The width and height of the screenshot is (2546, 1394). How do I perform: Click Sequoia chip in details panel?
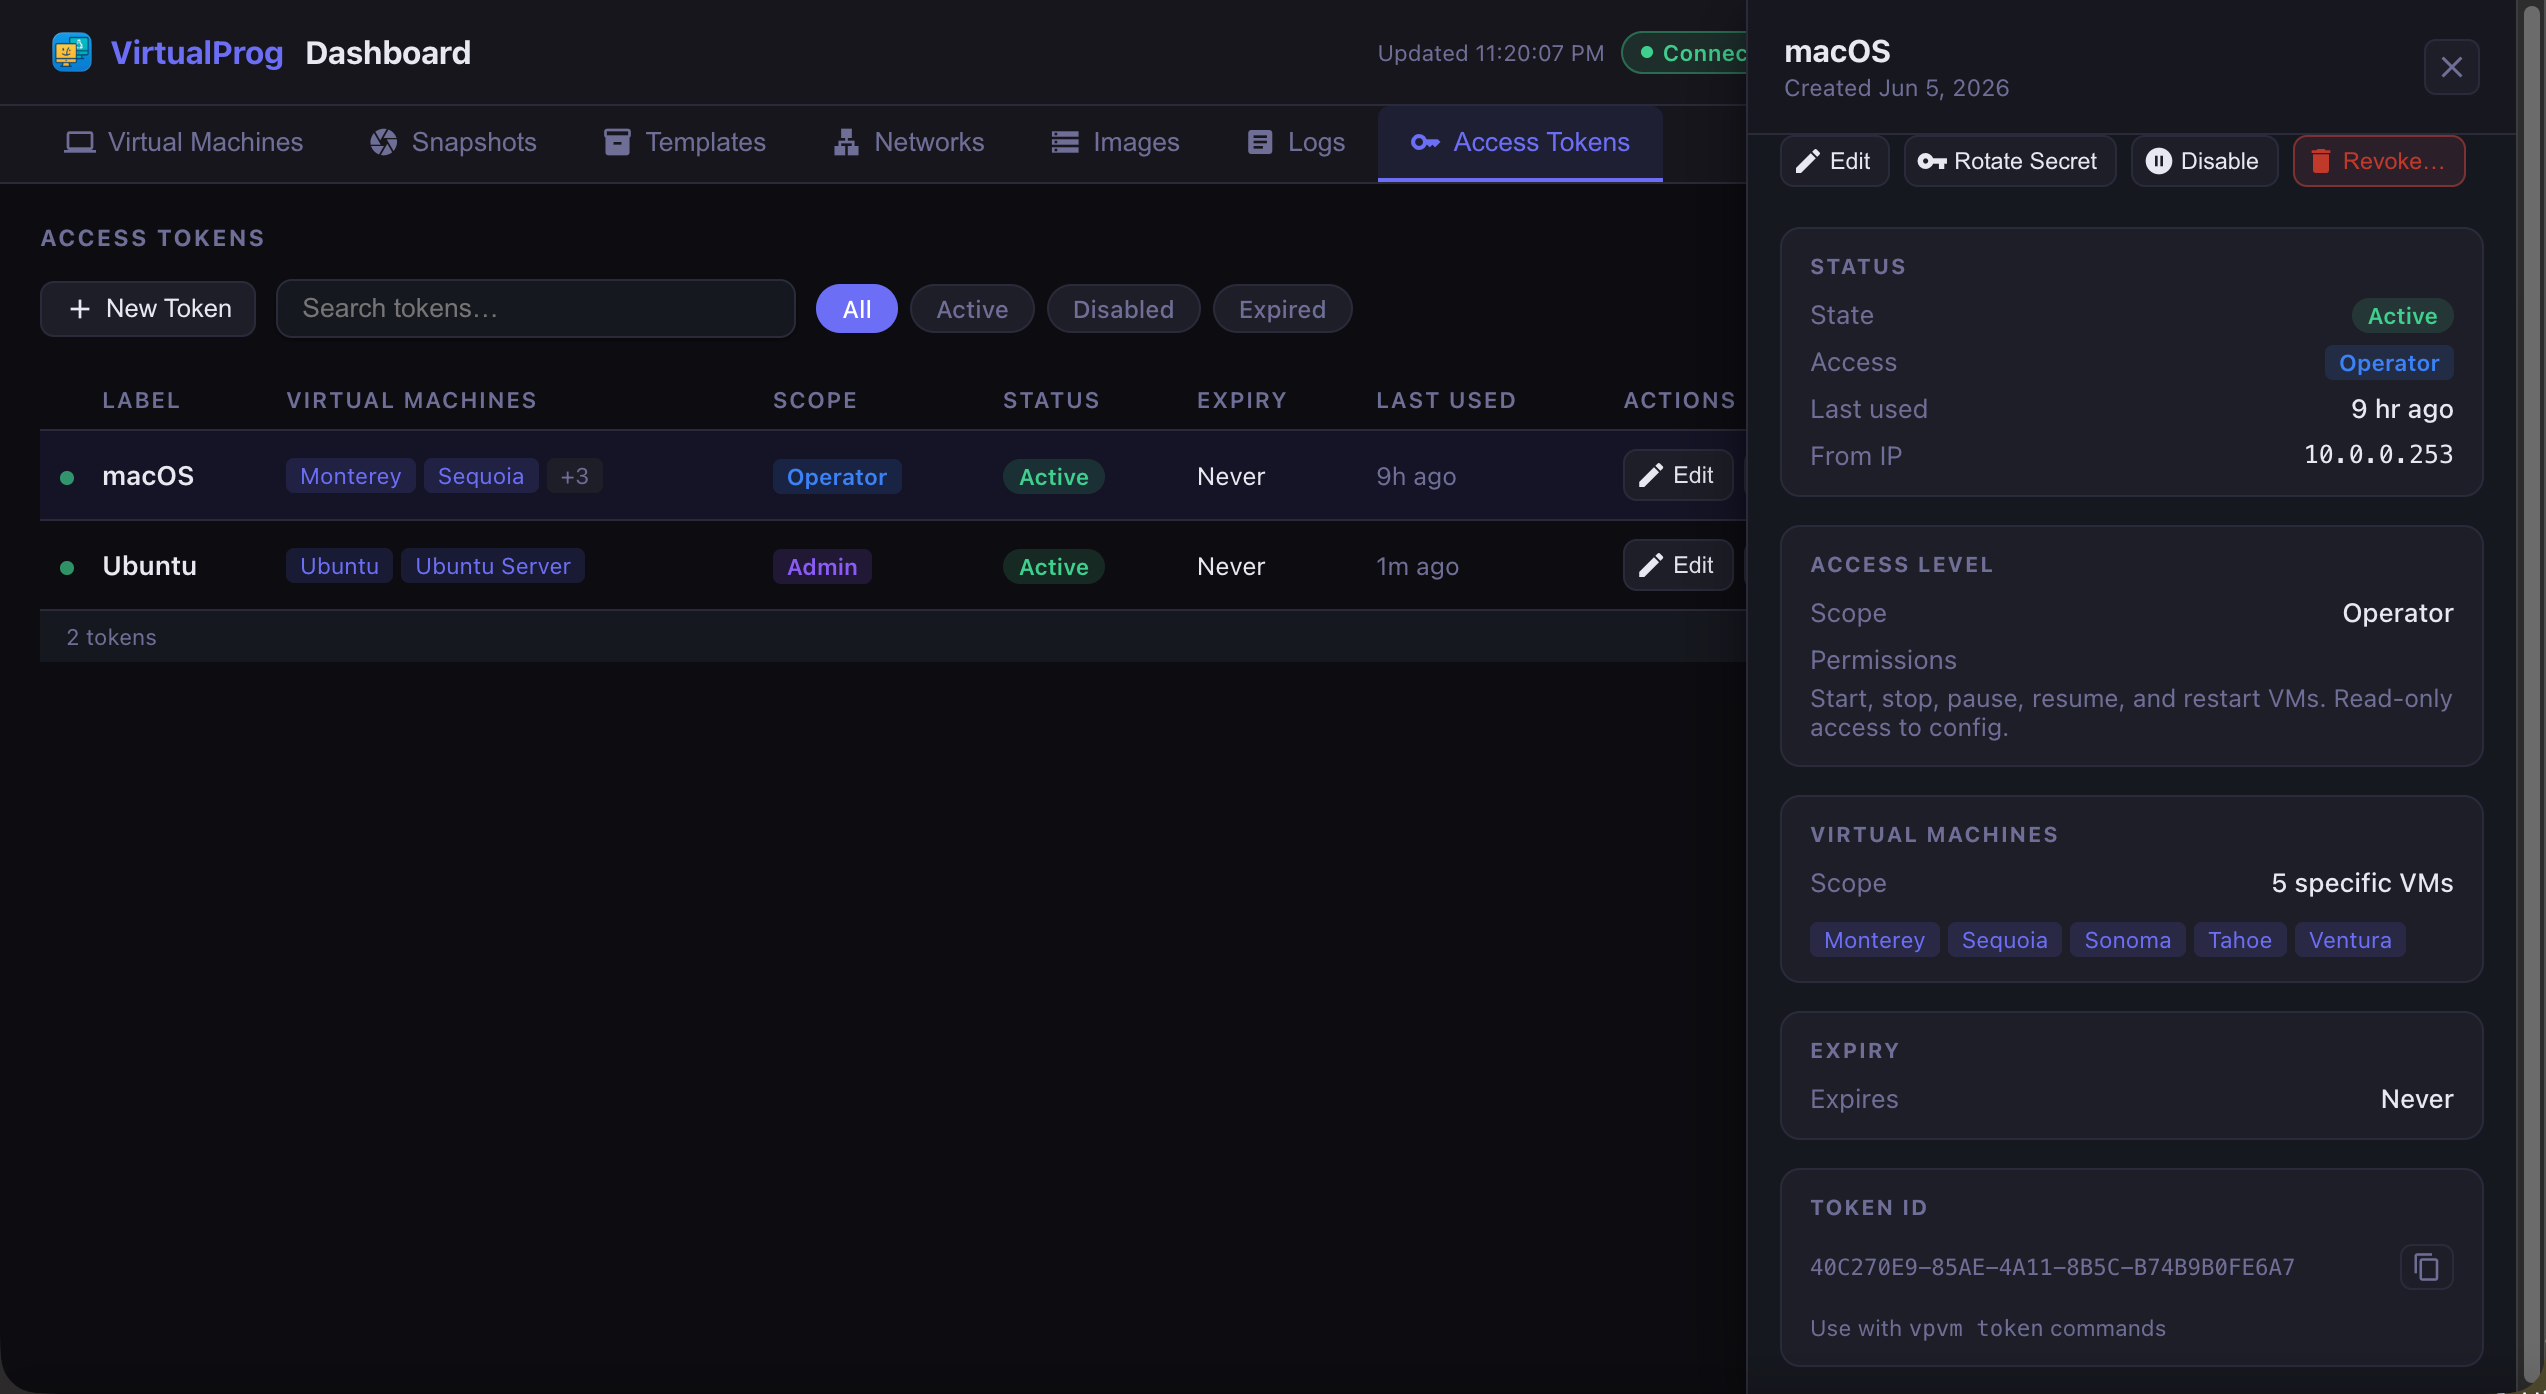(2004, 940)
